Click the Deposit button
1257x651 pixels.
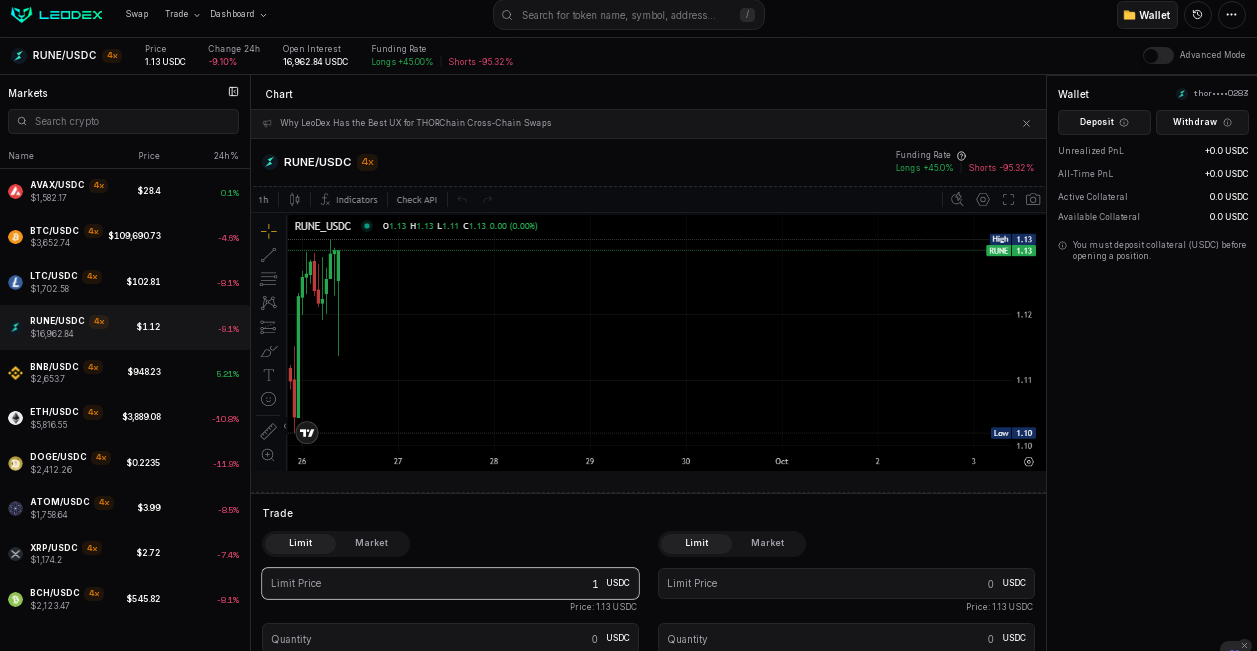point(1104,122)
